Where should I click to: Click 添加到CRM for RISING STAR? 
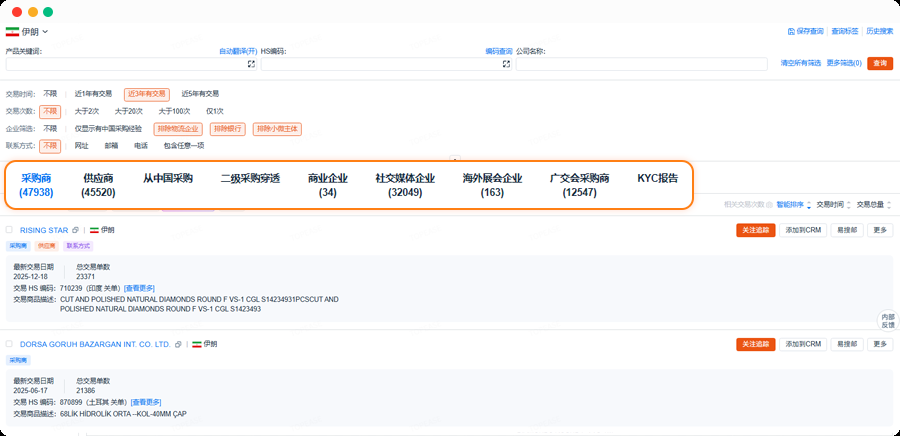[803, 230]
